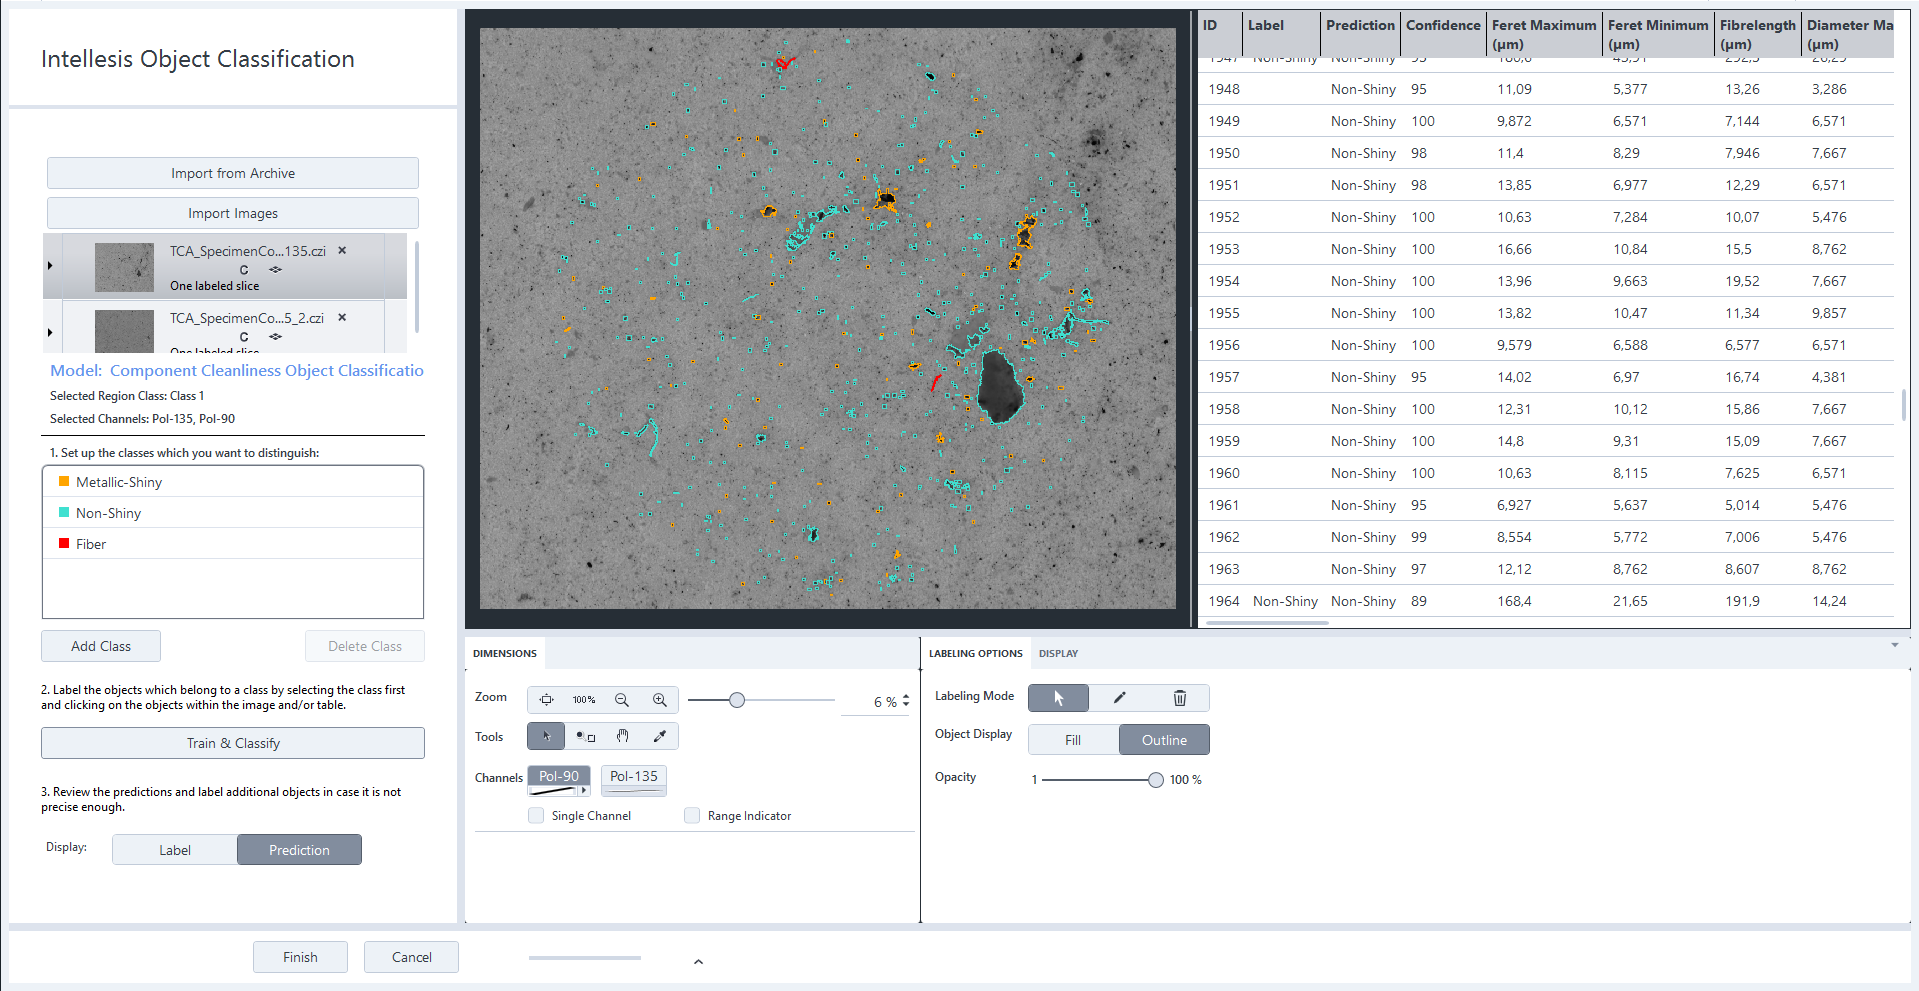Enable the Single Channel checkbox
Viewport: 1919px width, 991px height.
(536, 815)
